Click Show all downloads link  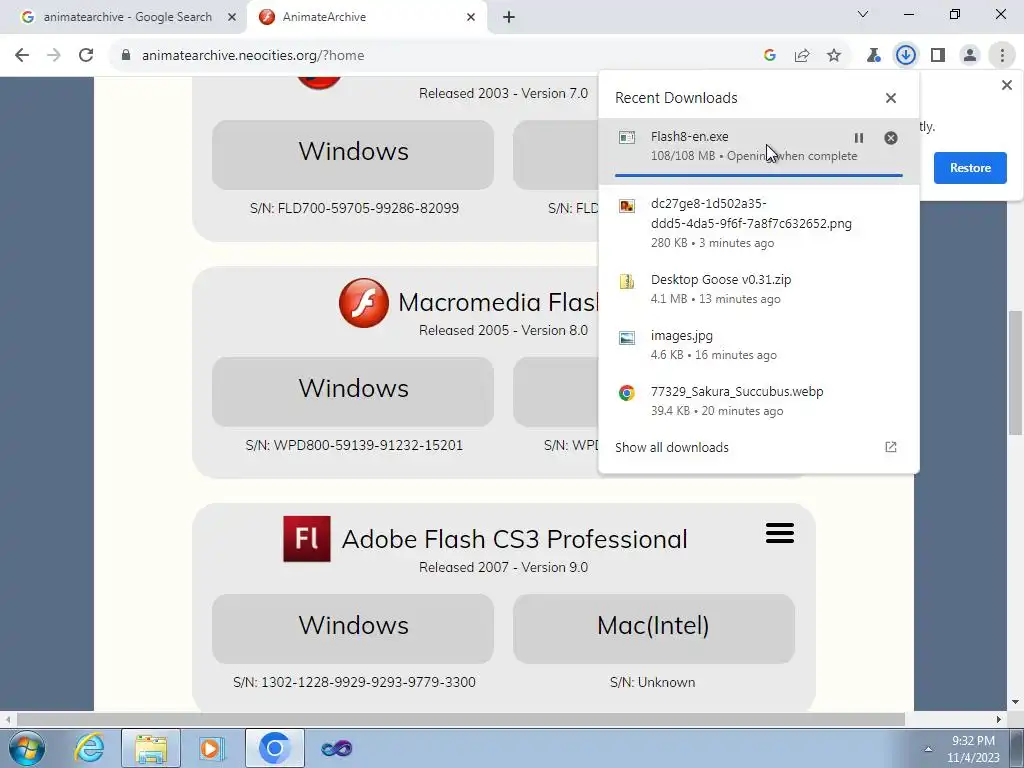[x=672, y=447]
